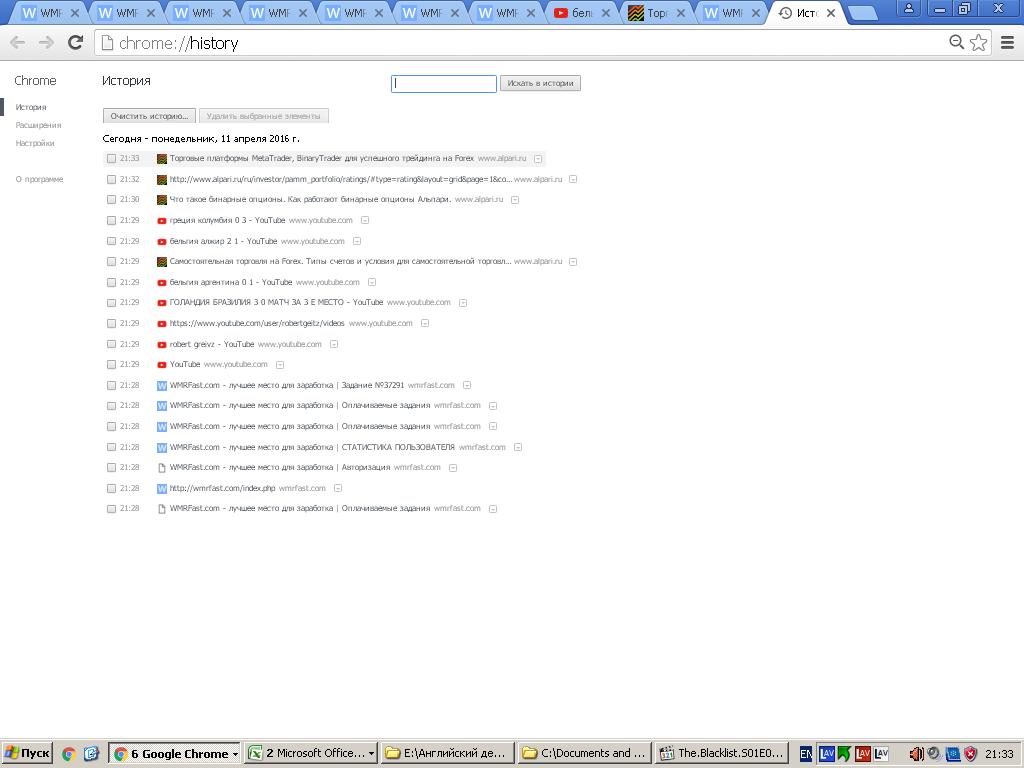Open dropdown menu for ГОЛАНДИЯ БРАЗИЛИЯ entry
The width and height of the screenshot is (1024, 768).
coord(463,303)
